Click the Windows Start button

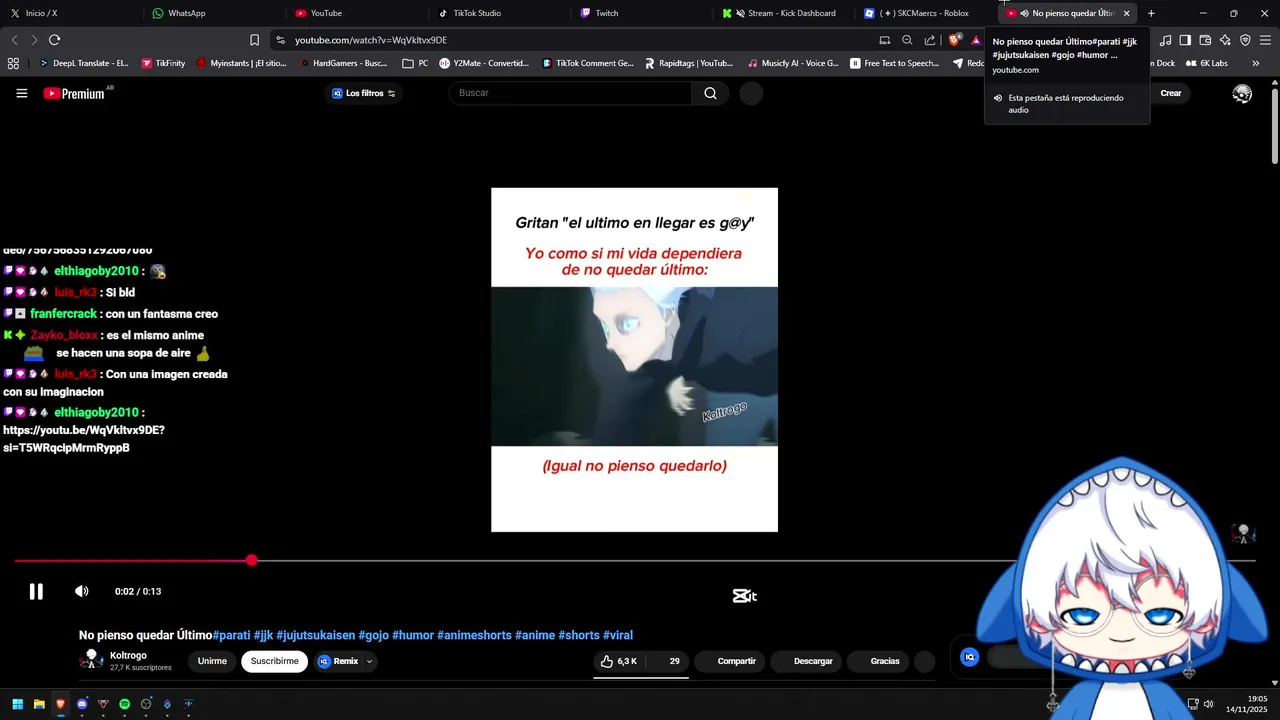coord(17,704)
